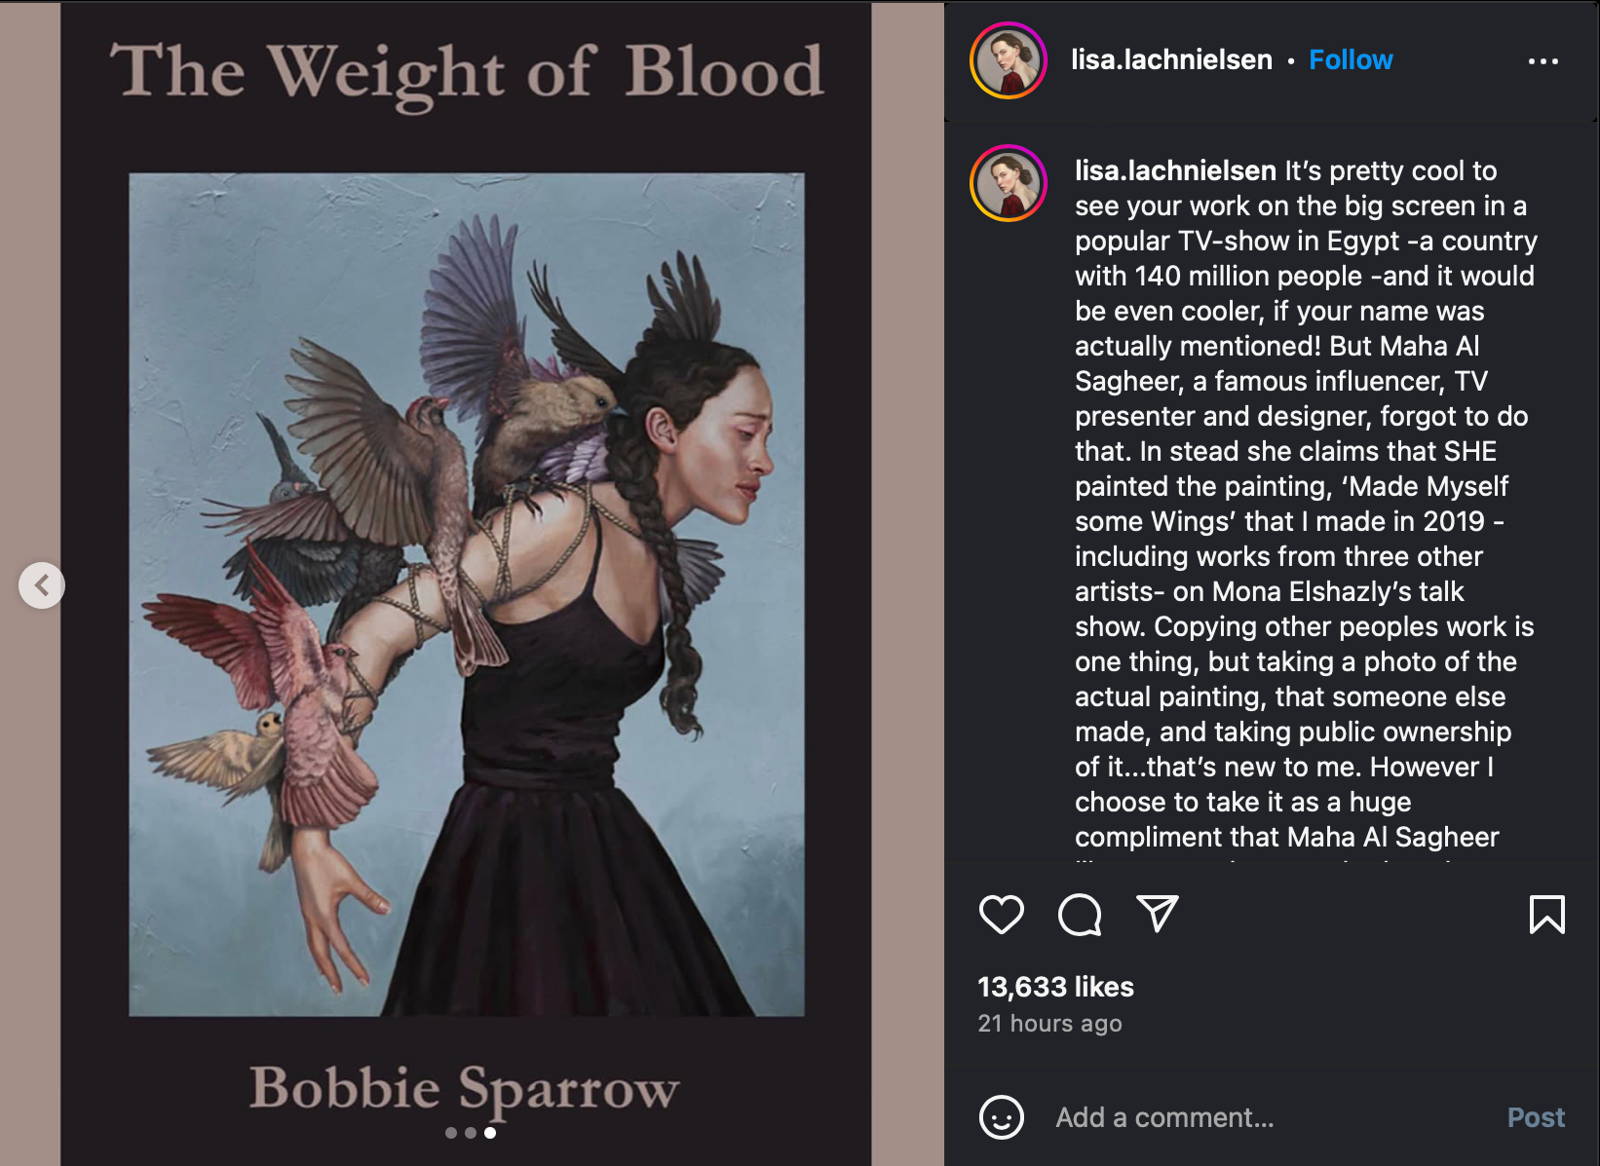Follow lisa.lachnielsen
This screenshot has width=1600, height=1166.
(1350, 60)
